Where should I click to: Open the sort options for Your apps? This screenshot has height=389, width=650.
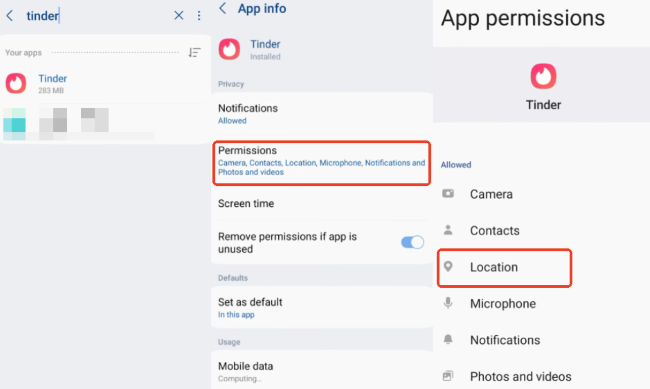[x=194, y=52]
